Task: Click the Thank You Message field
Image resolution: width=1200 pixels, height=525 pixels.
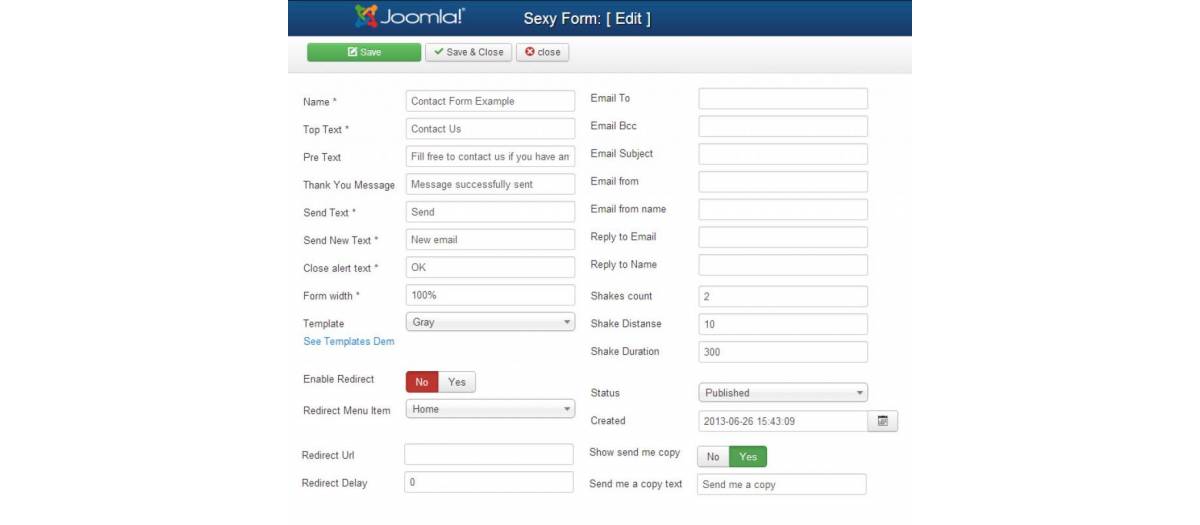Action: click(x=490, y=184)
